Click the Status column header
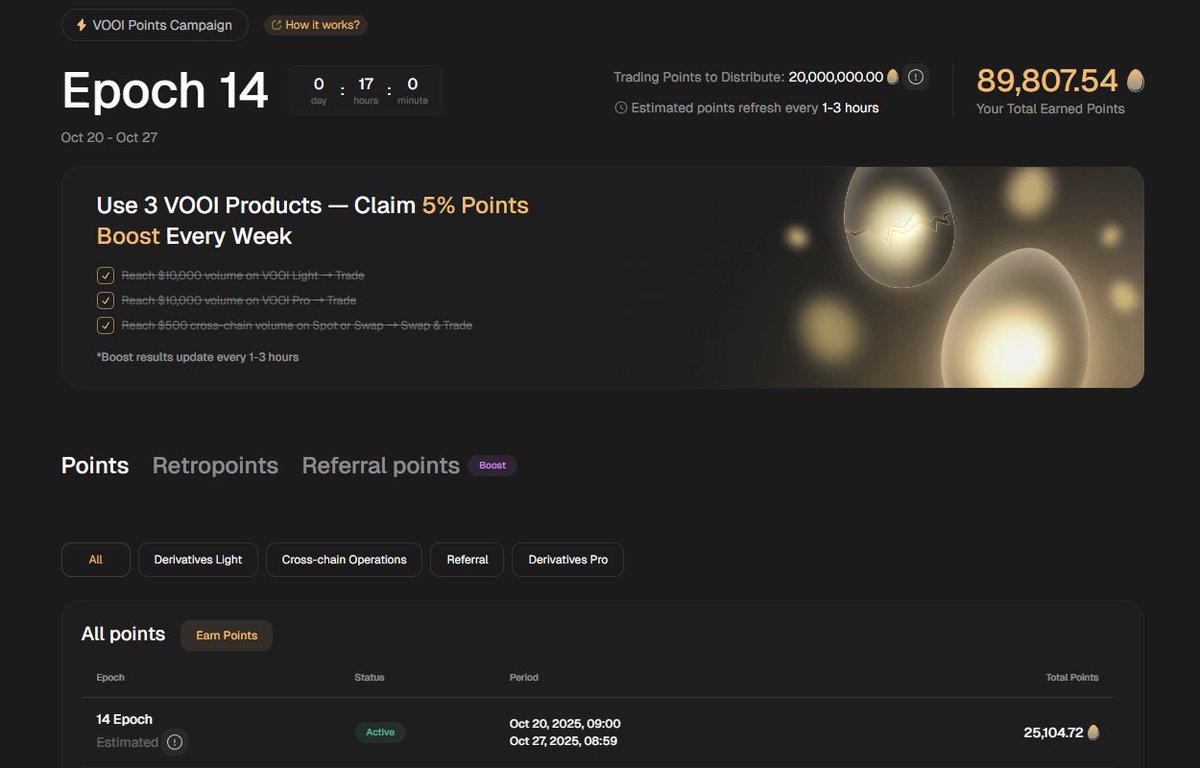1200x768 pixels. point(369,677)
